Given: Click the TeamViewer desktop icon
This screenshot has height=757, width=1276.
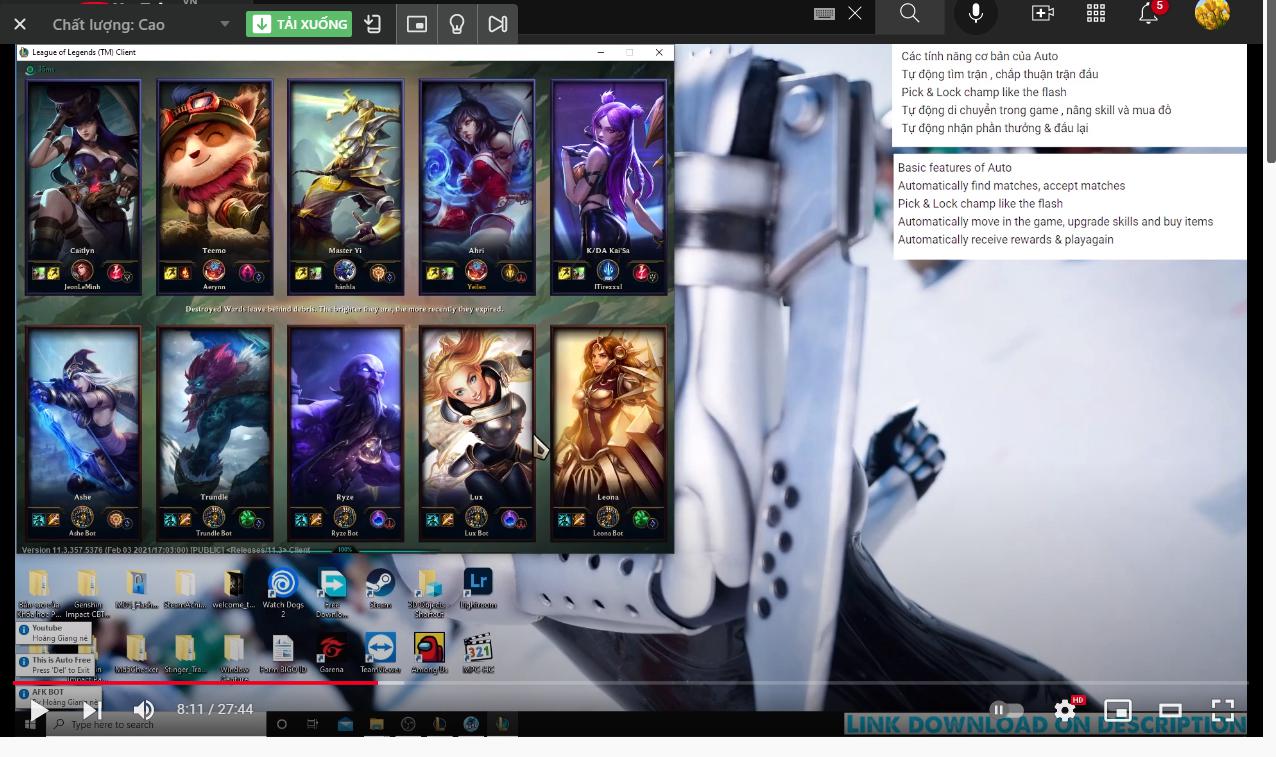Looking at the screenshot, I should point(380,653).
